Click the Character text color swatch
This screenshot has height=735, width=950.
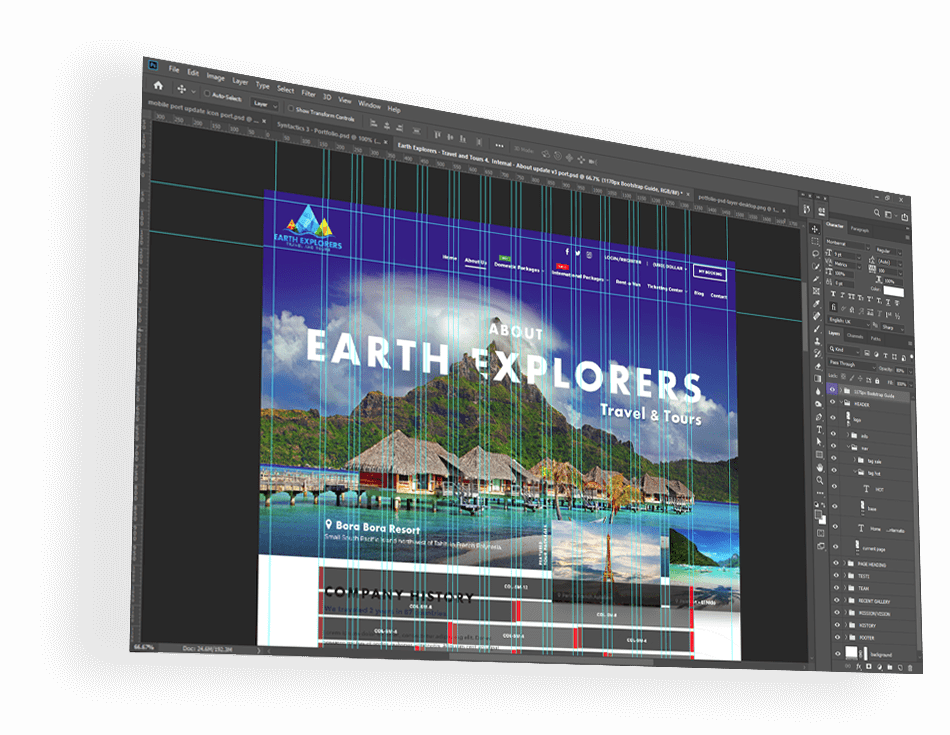894,292
